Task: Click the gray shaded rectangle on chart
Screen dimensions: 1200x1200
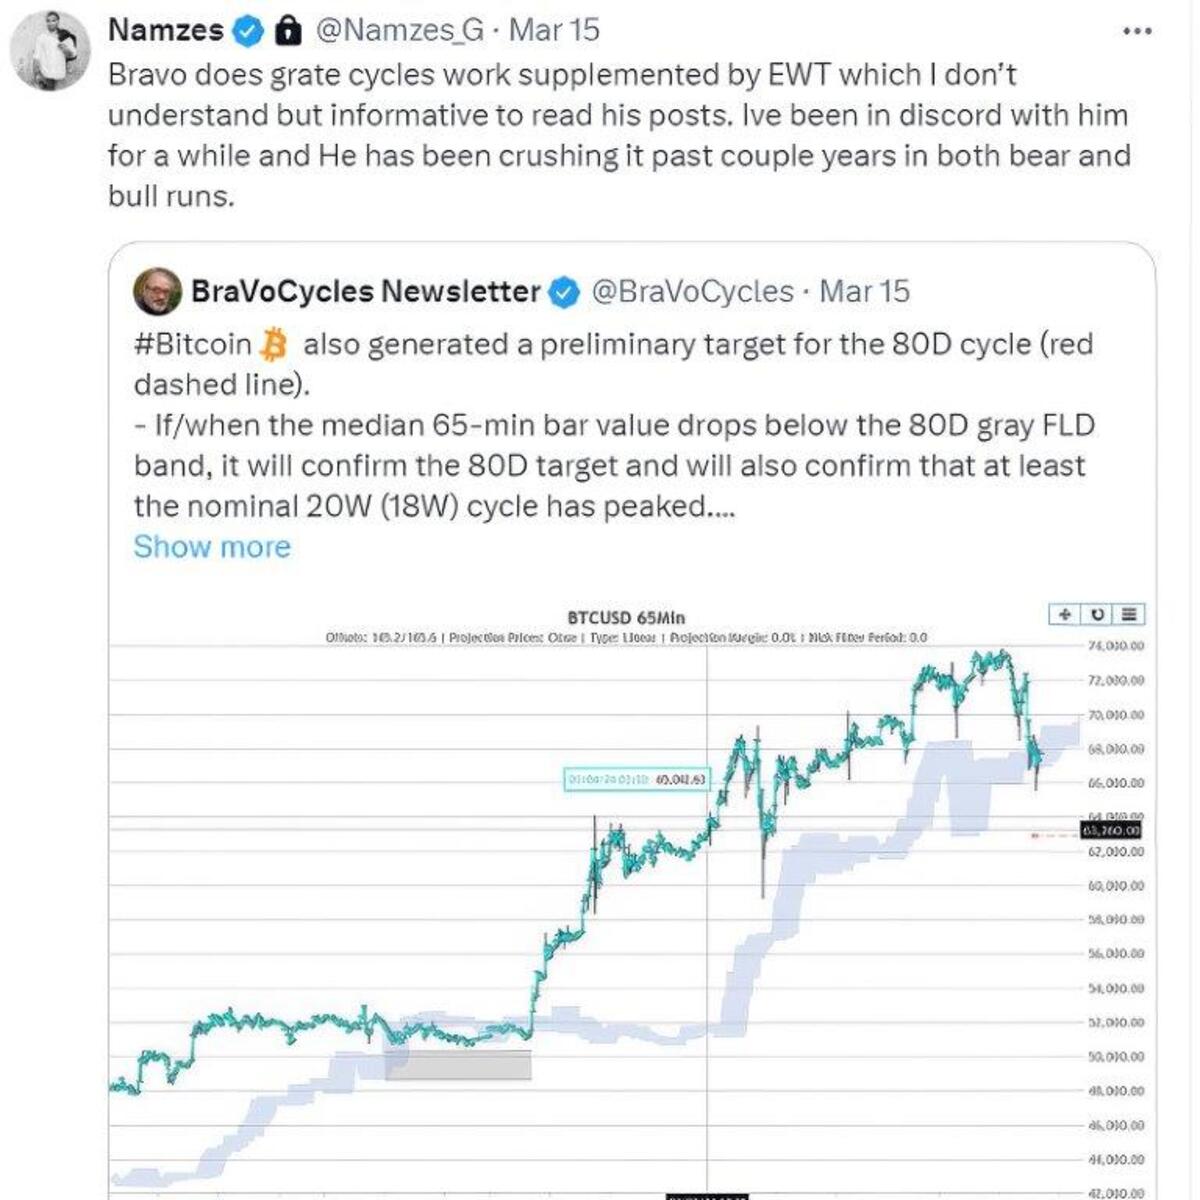Action: [458, 1065]
